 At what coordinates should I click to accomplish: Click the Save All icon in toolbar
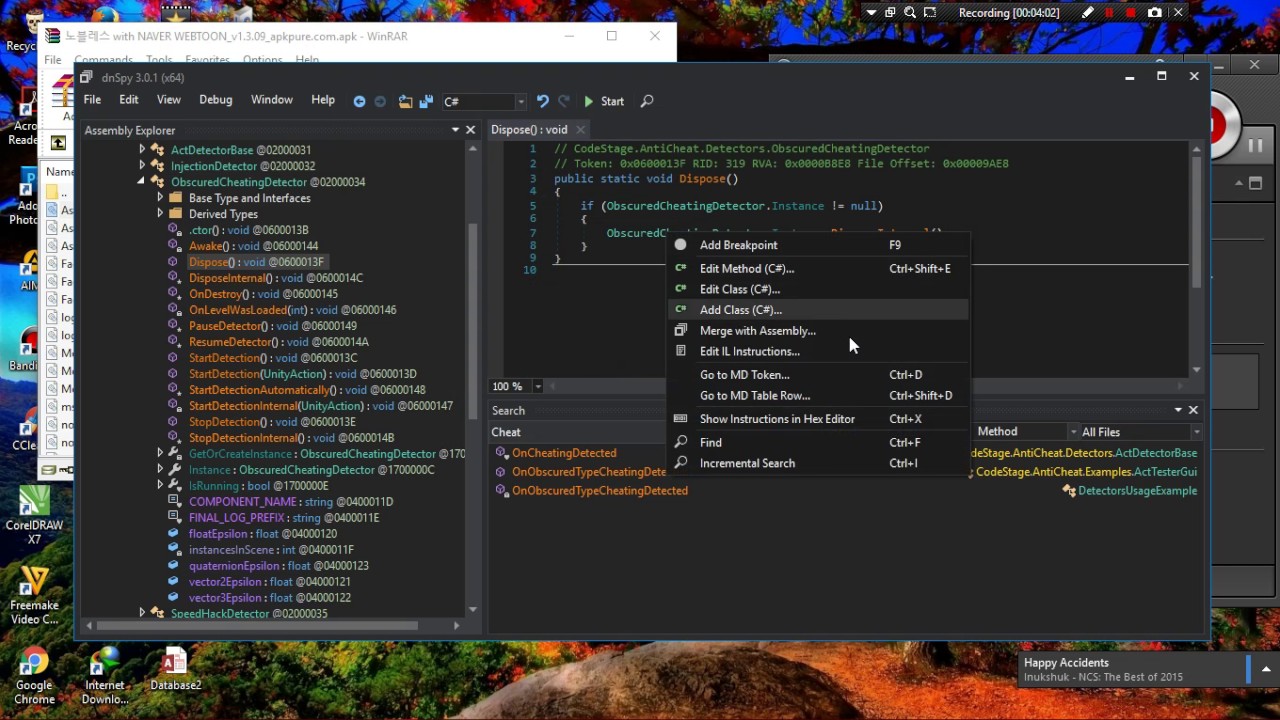point(426,101)
